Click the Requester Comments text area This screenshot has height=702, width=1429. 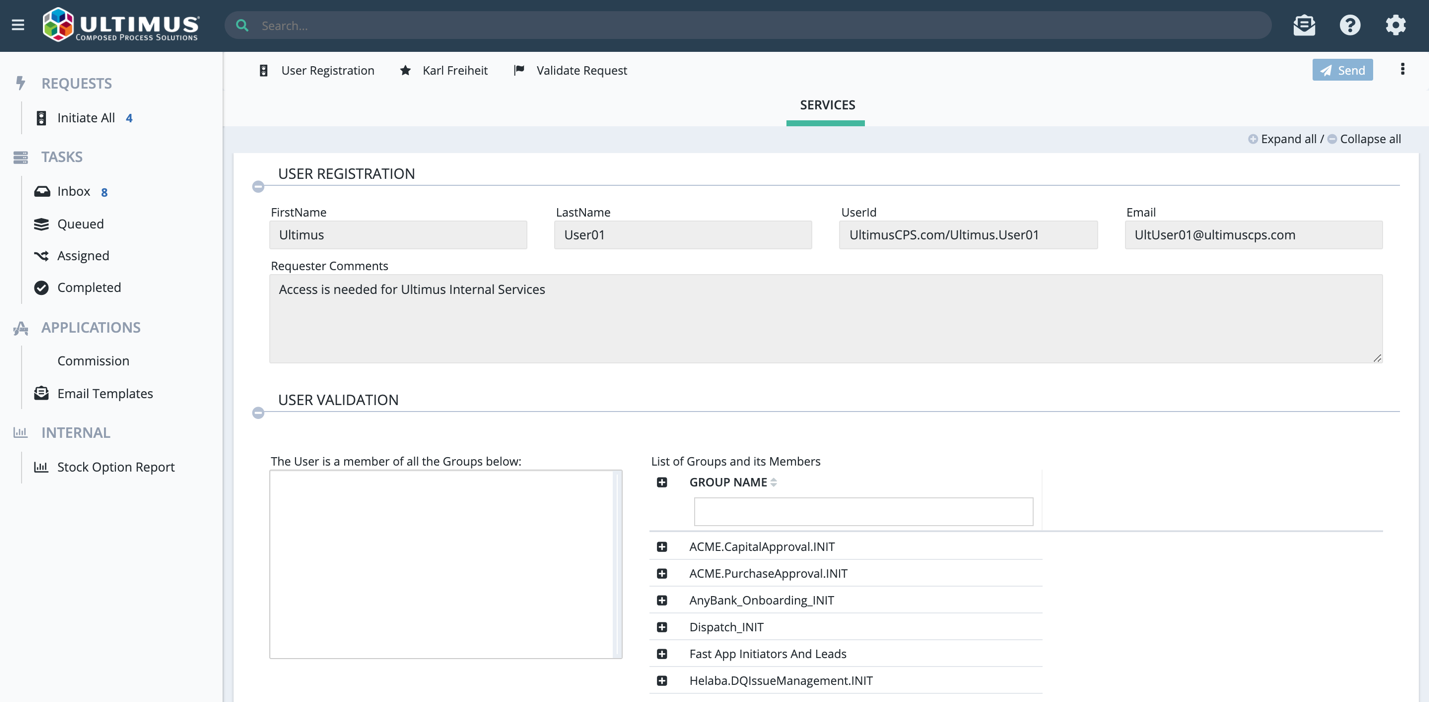coord(826,319)
